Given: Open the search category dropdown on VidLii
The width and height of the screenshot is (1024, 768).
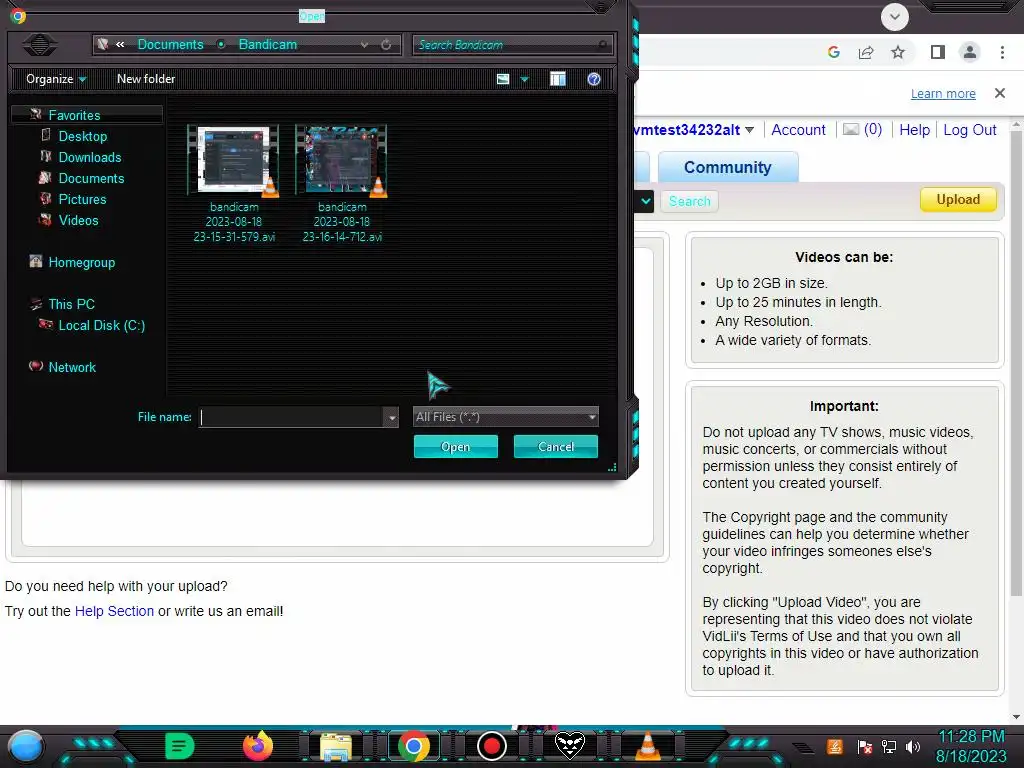Looking at the screenshot, I should (645, 201).
